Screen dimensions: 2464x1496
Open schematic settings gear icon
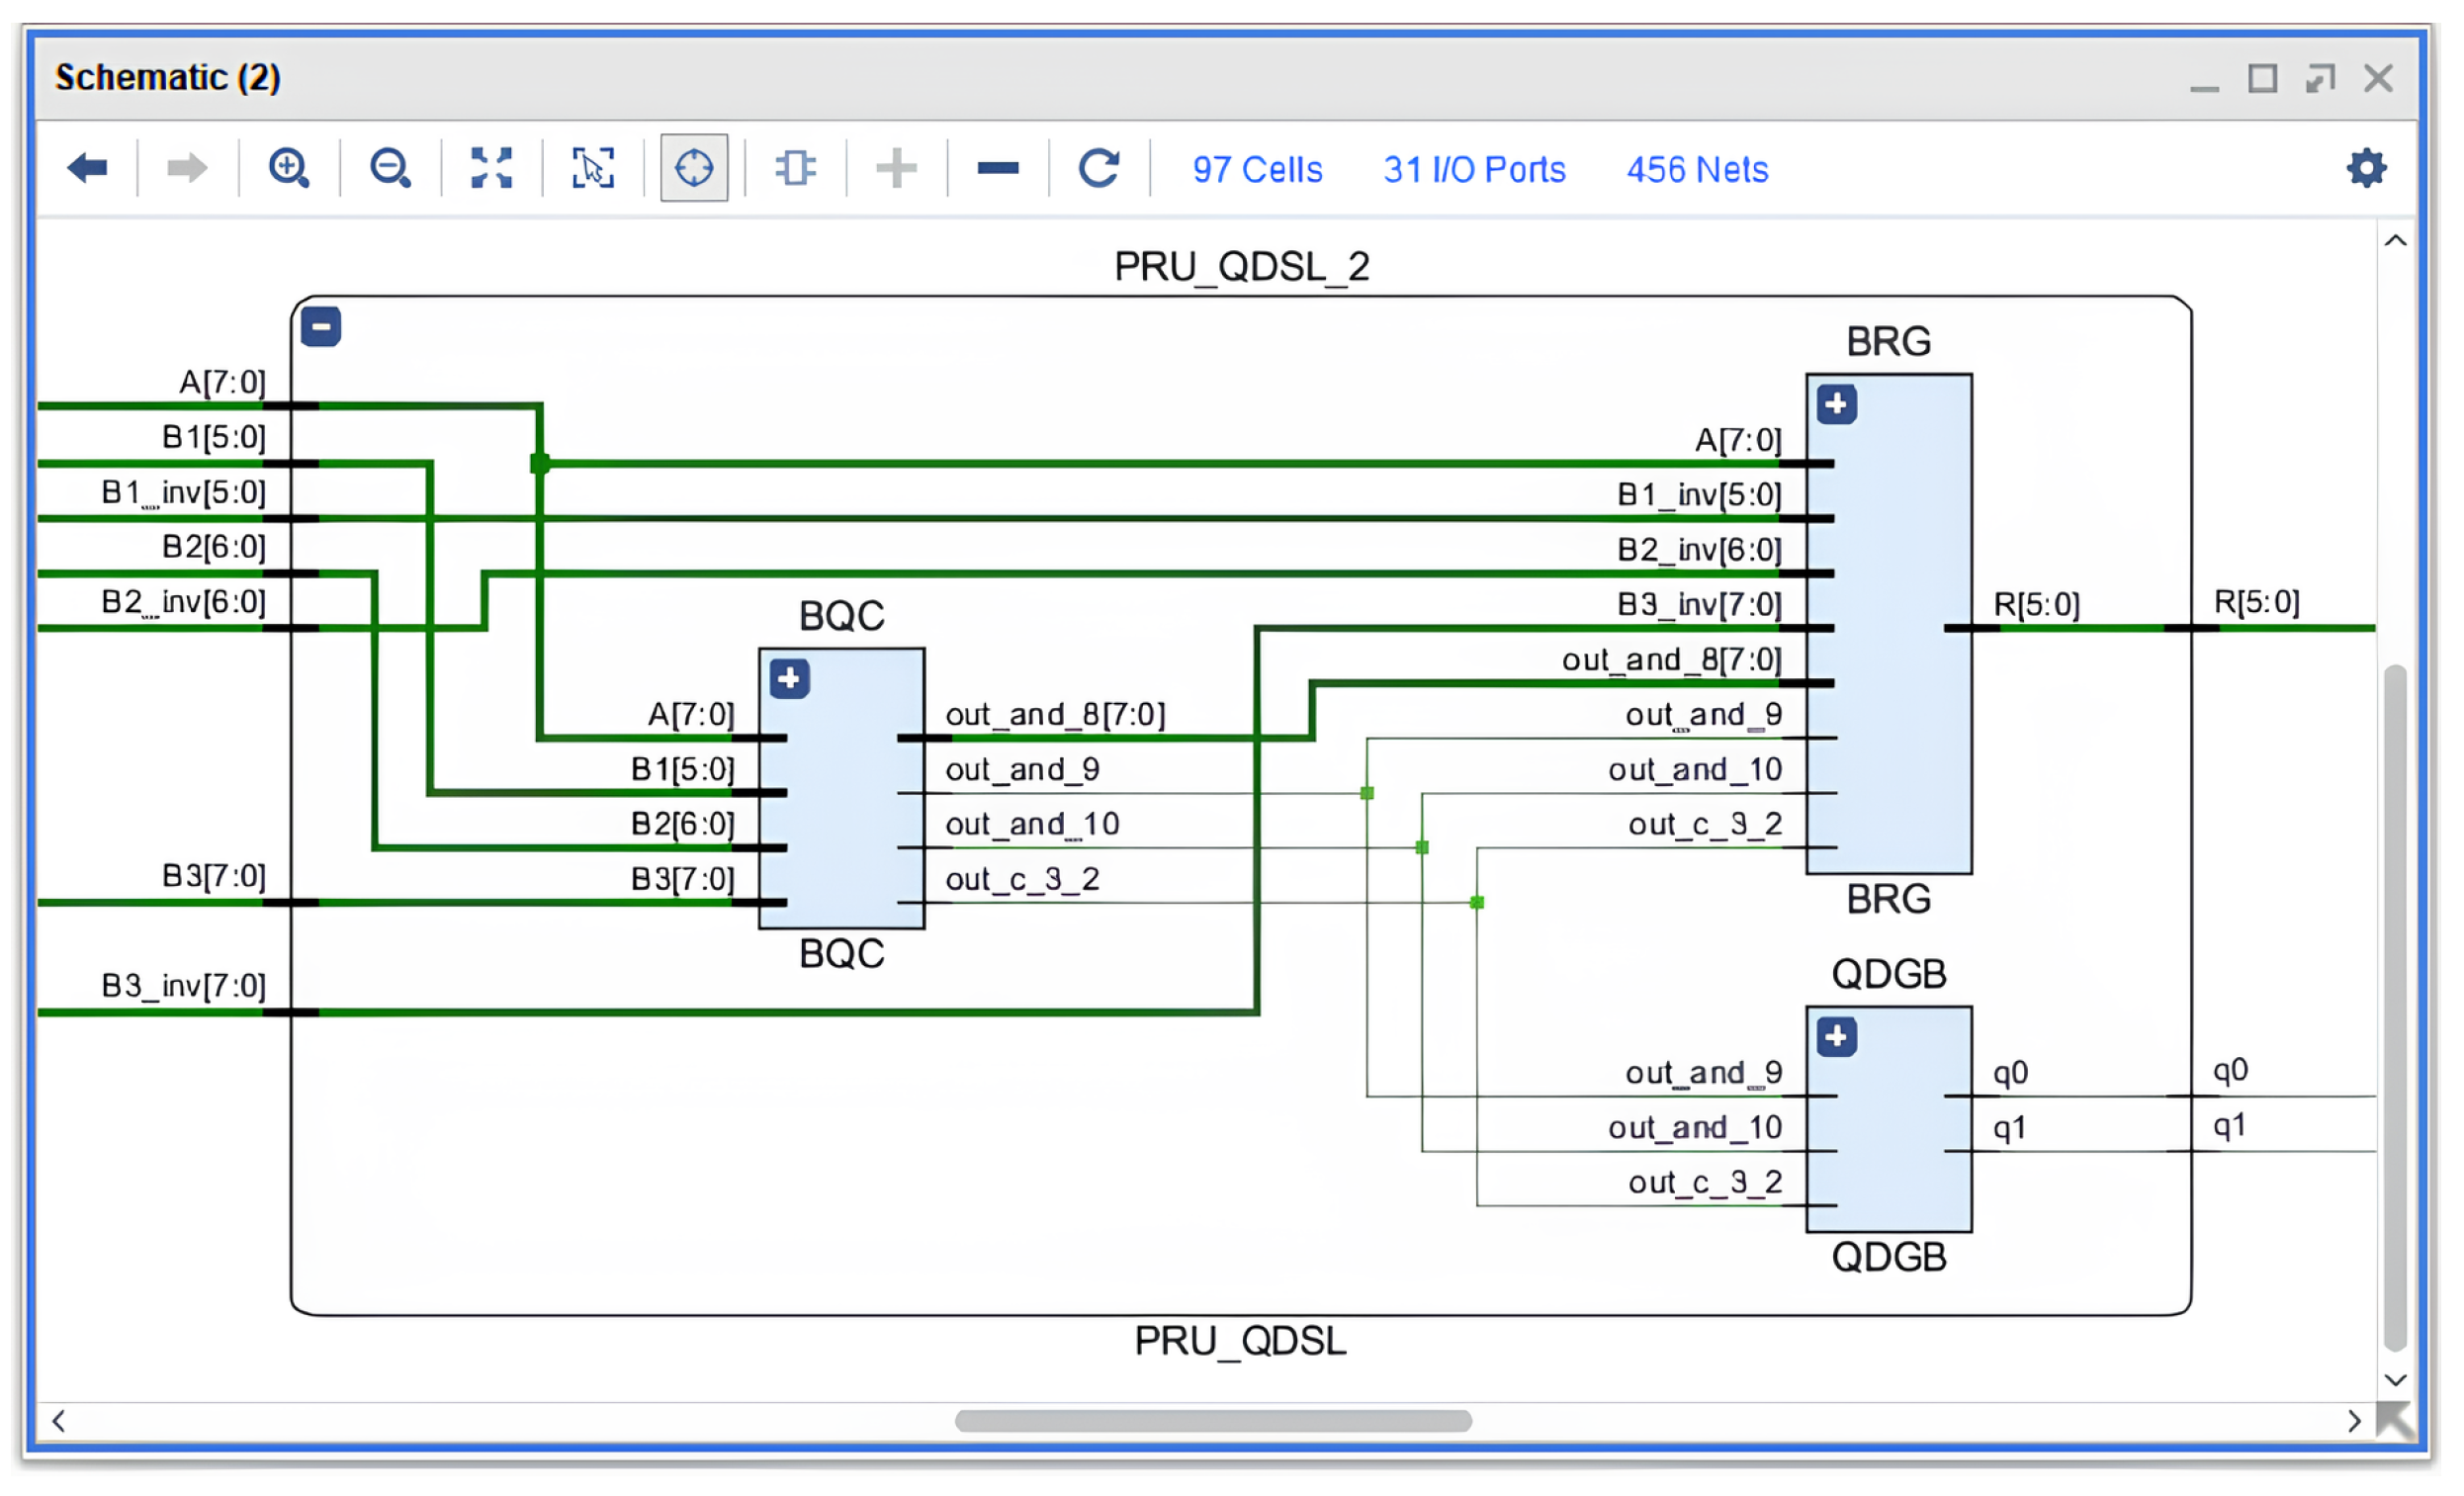[2366, 168]
